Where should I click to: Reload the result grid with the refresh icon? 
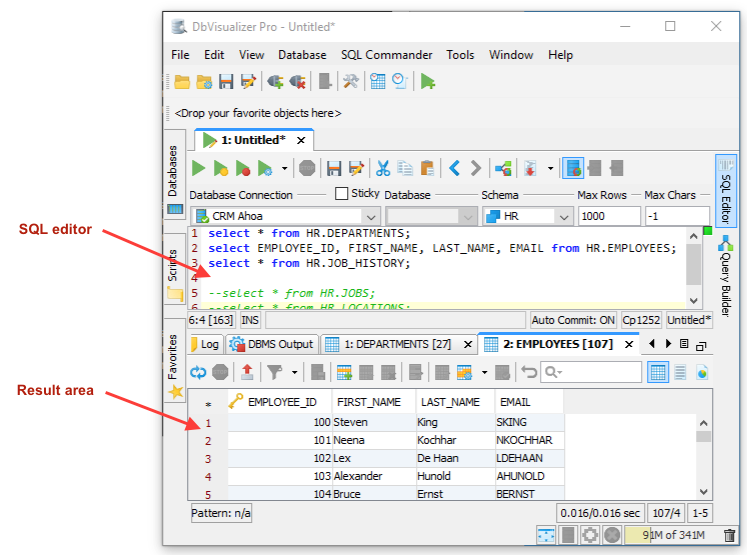coord(198,372)
